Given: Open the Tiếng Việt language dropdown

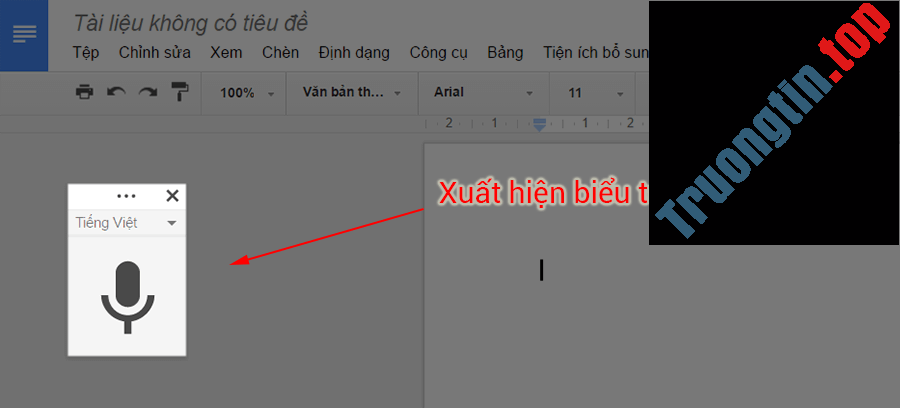Looking at the screenshot, I should 126,223.
